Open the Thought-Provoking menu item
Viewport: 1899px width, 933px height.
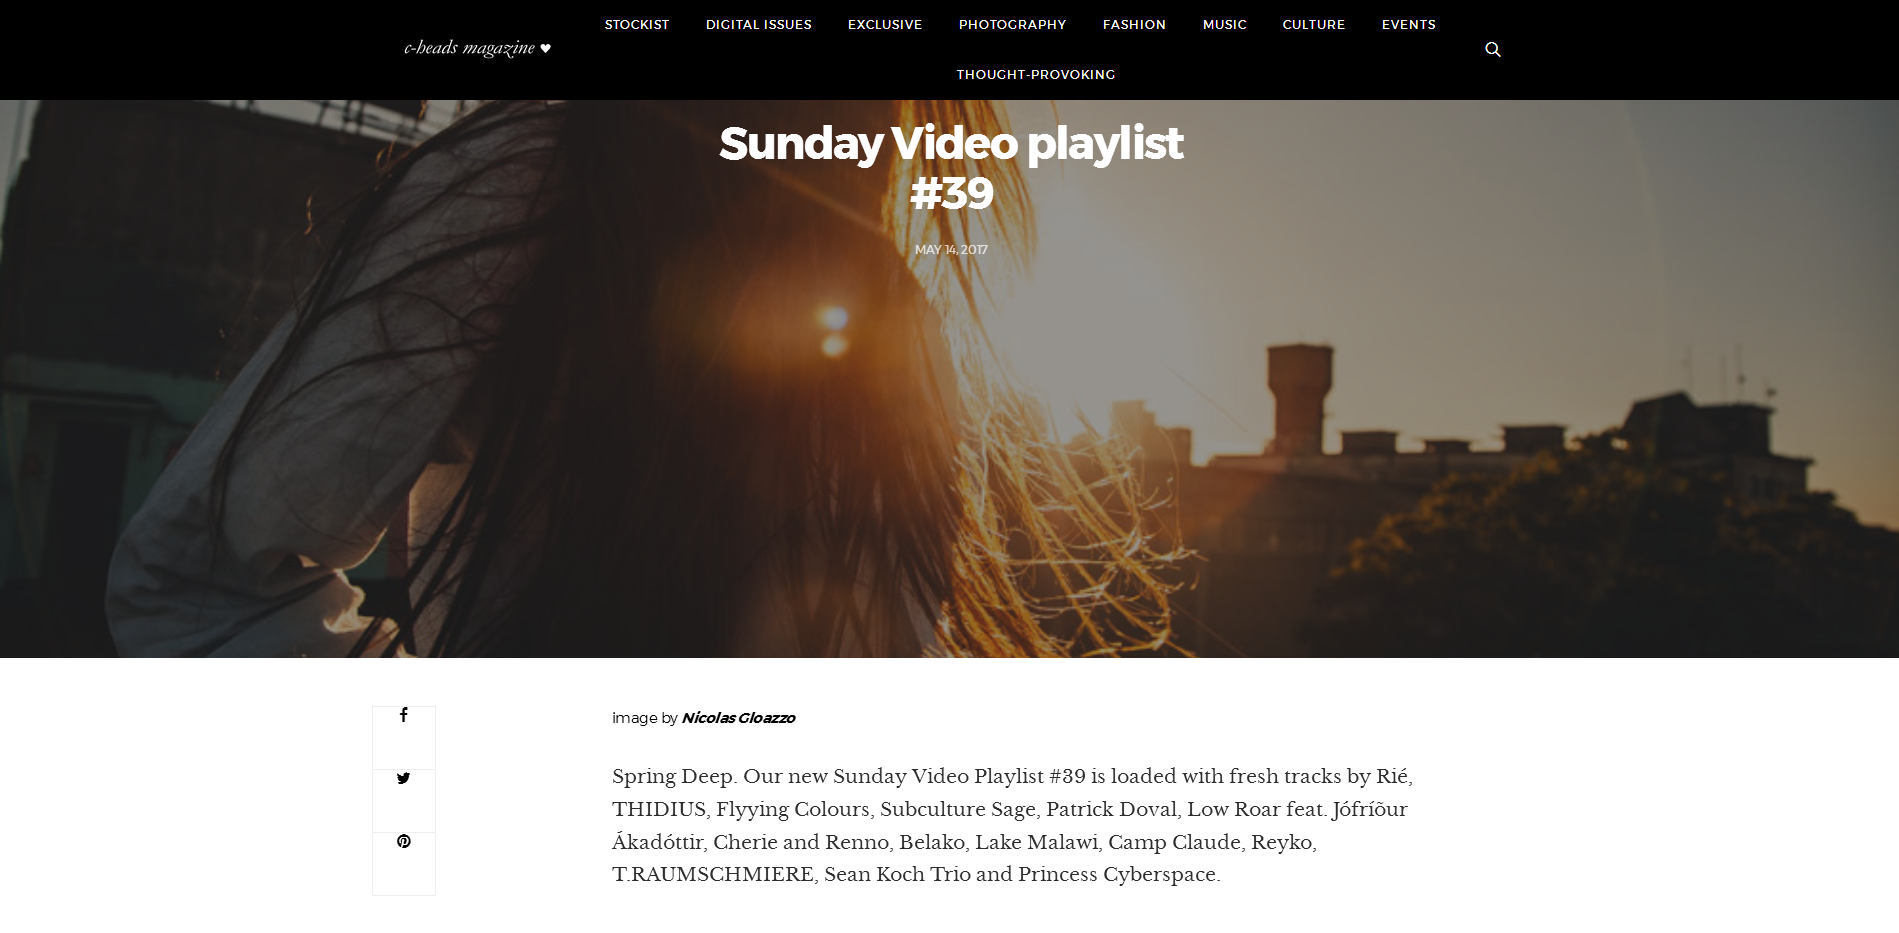point(1035,74)
